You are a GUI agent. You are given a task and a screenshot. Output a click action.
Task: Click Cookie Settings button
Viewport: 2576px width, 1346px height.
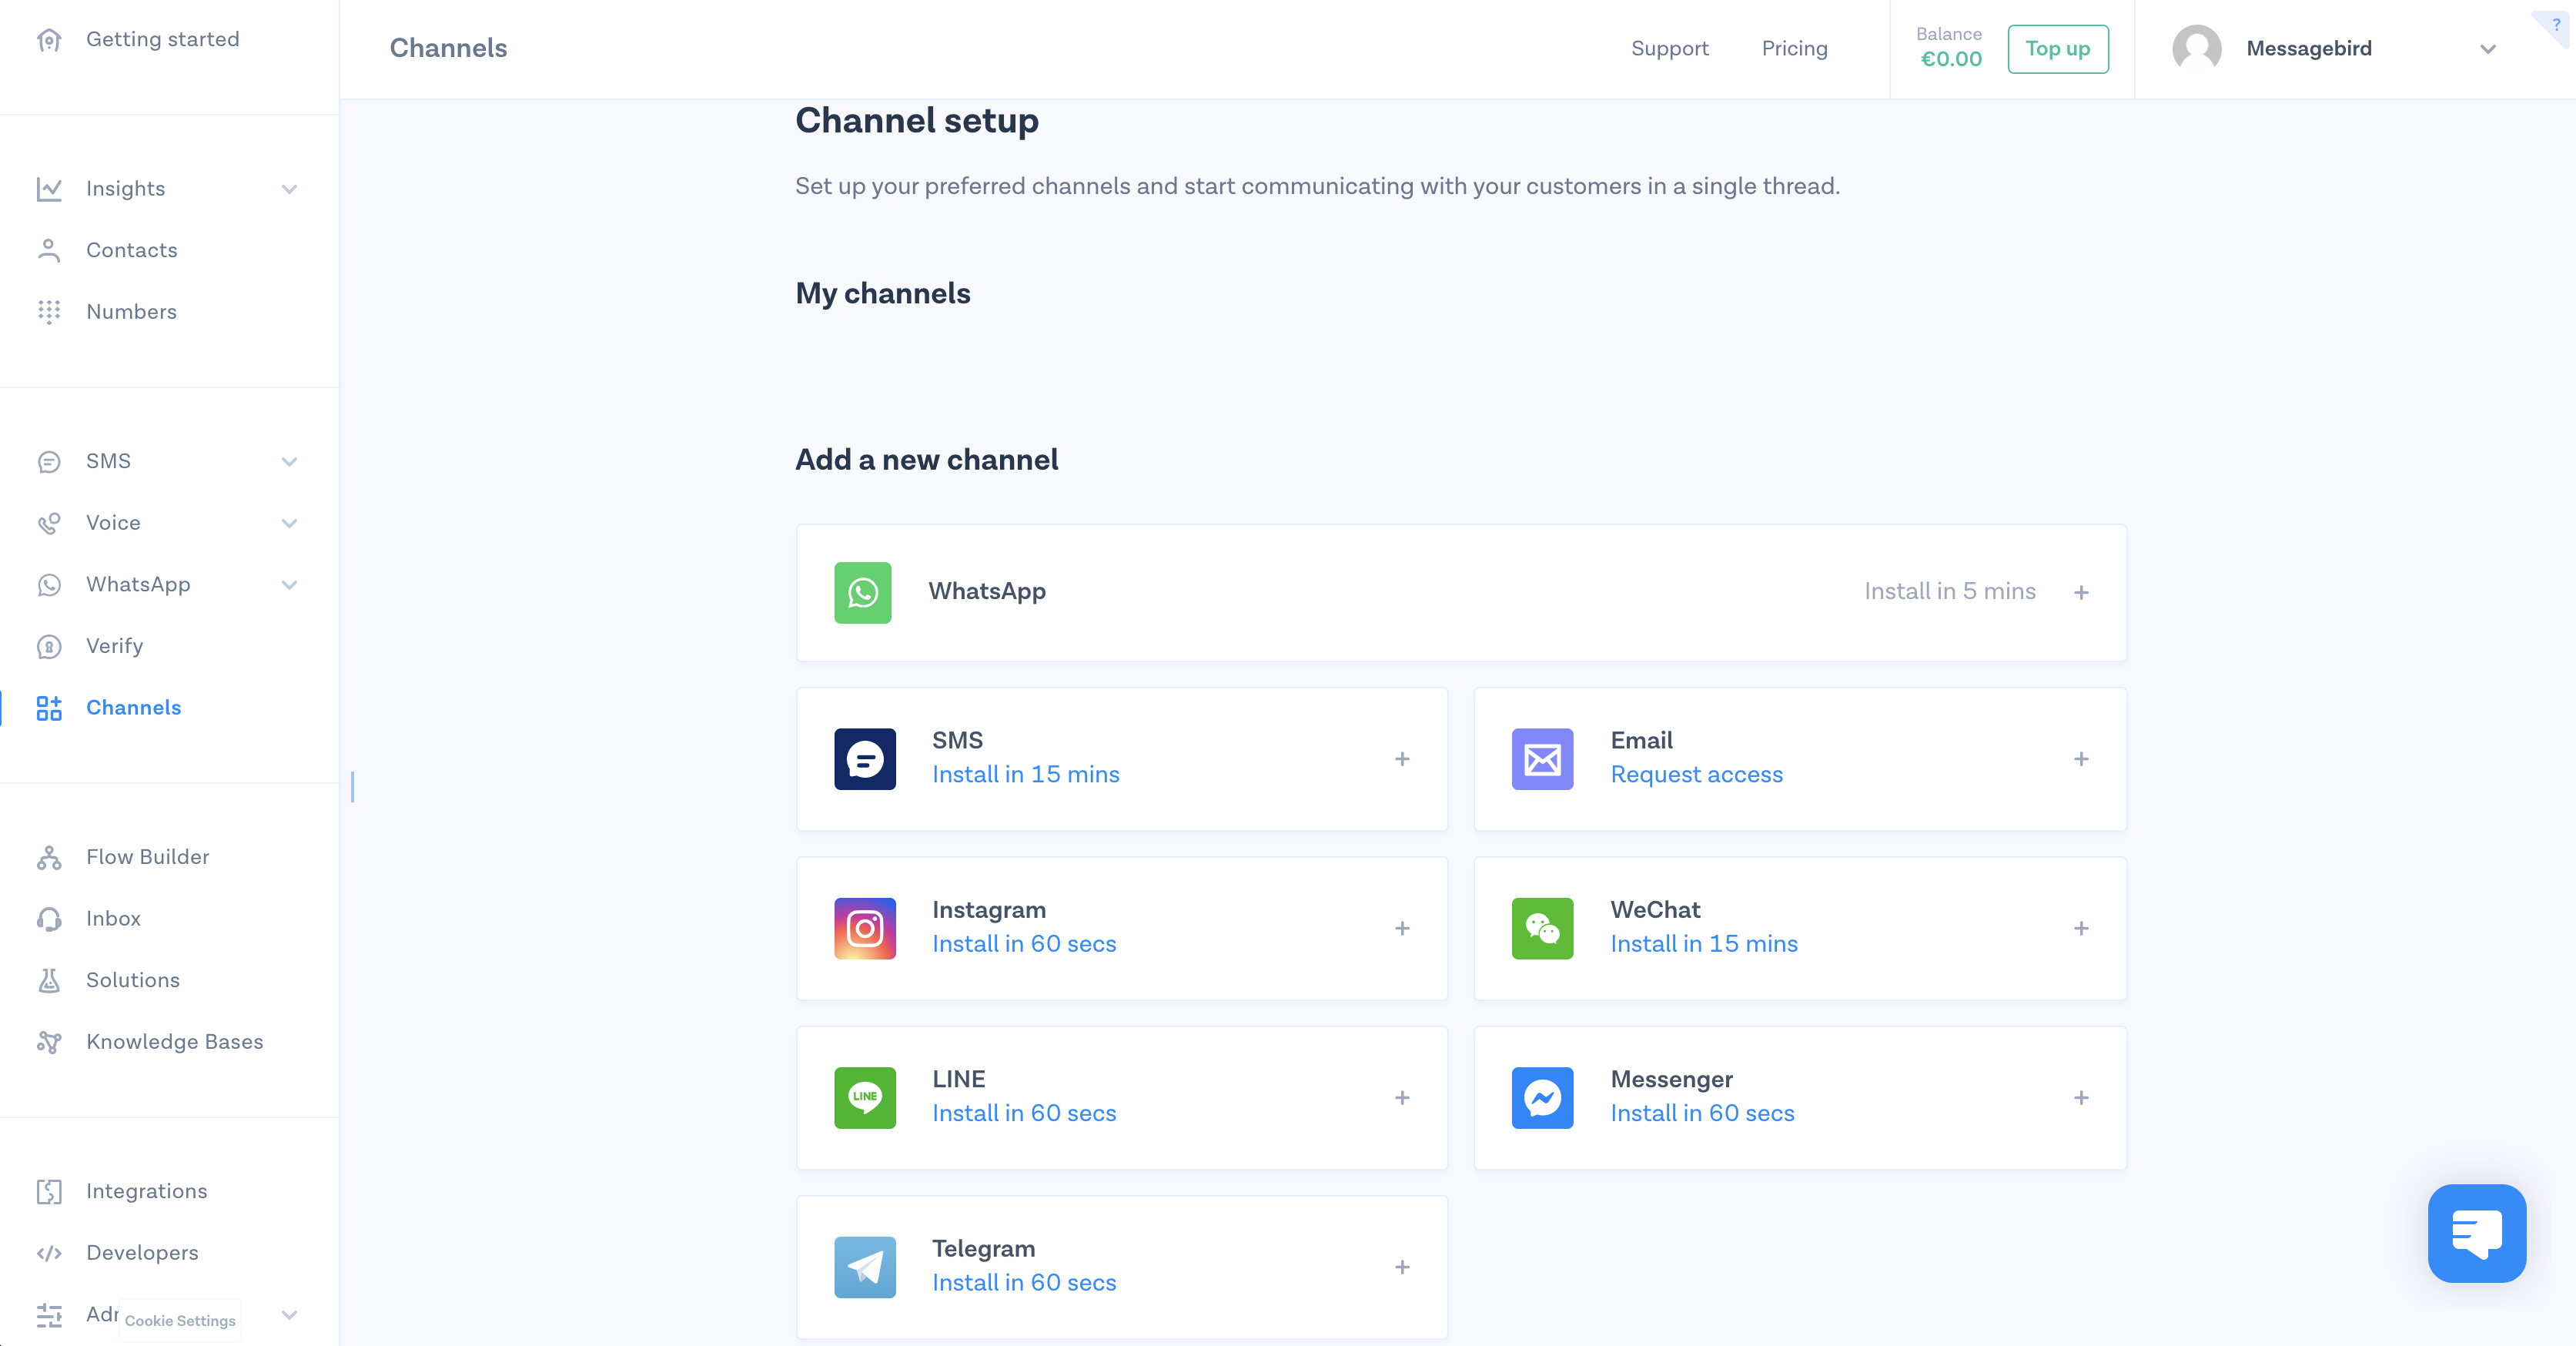click(x=180, y=1321)
